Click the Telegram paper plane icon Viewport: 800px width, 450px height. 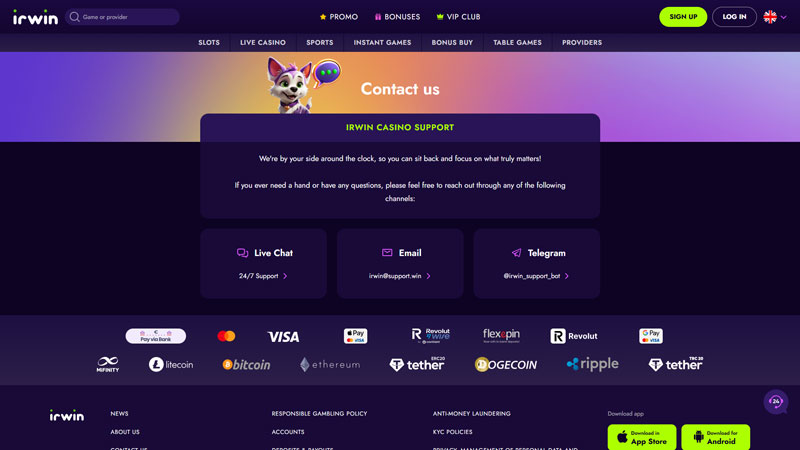point(516,253)
